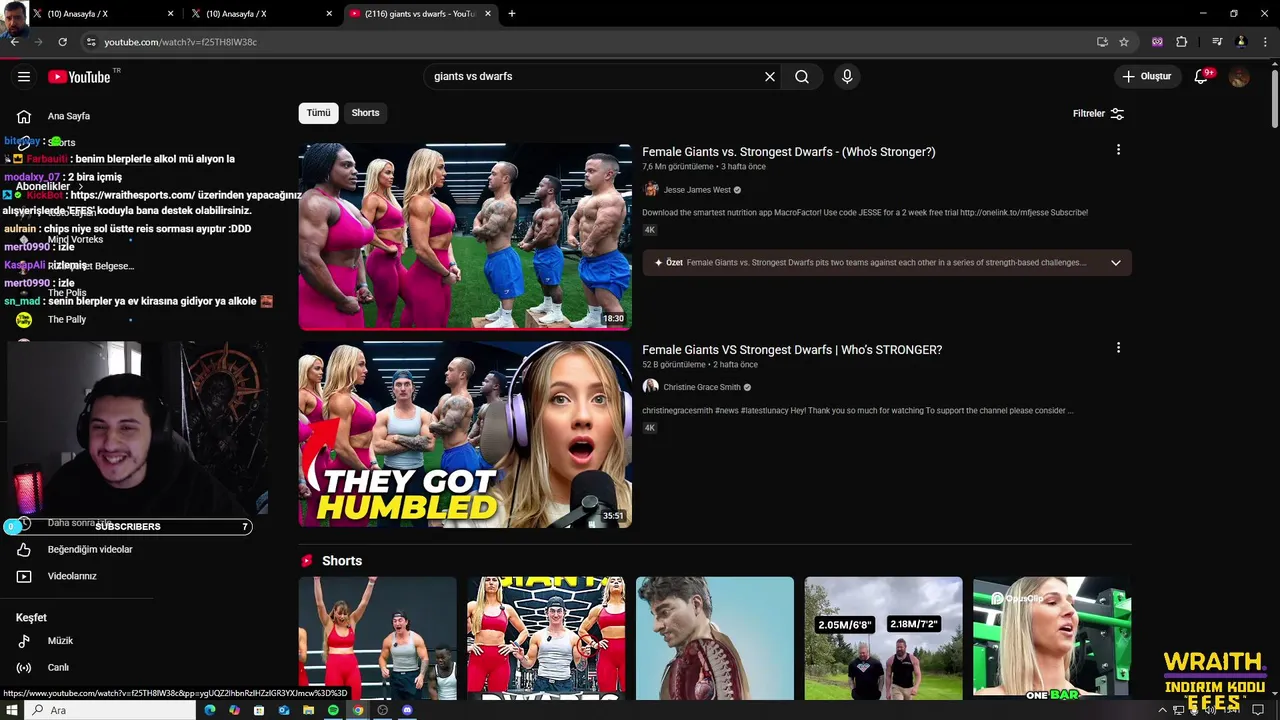
Task: Go to the YouTube logo home link
Action: 79,77
